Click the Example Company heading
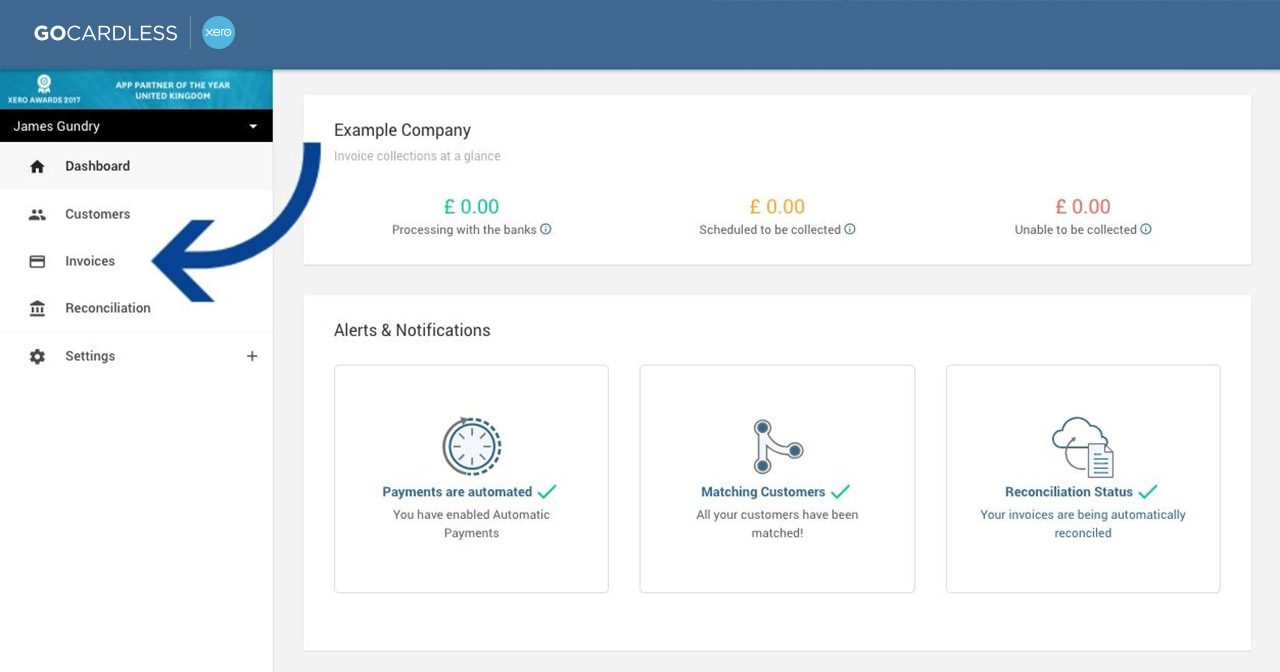 pyautogui.click(x=402, y=130)
